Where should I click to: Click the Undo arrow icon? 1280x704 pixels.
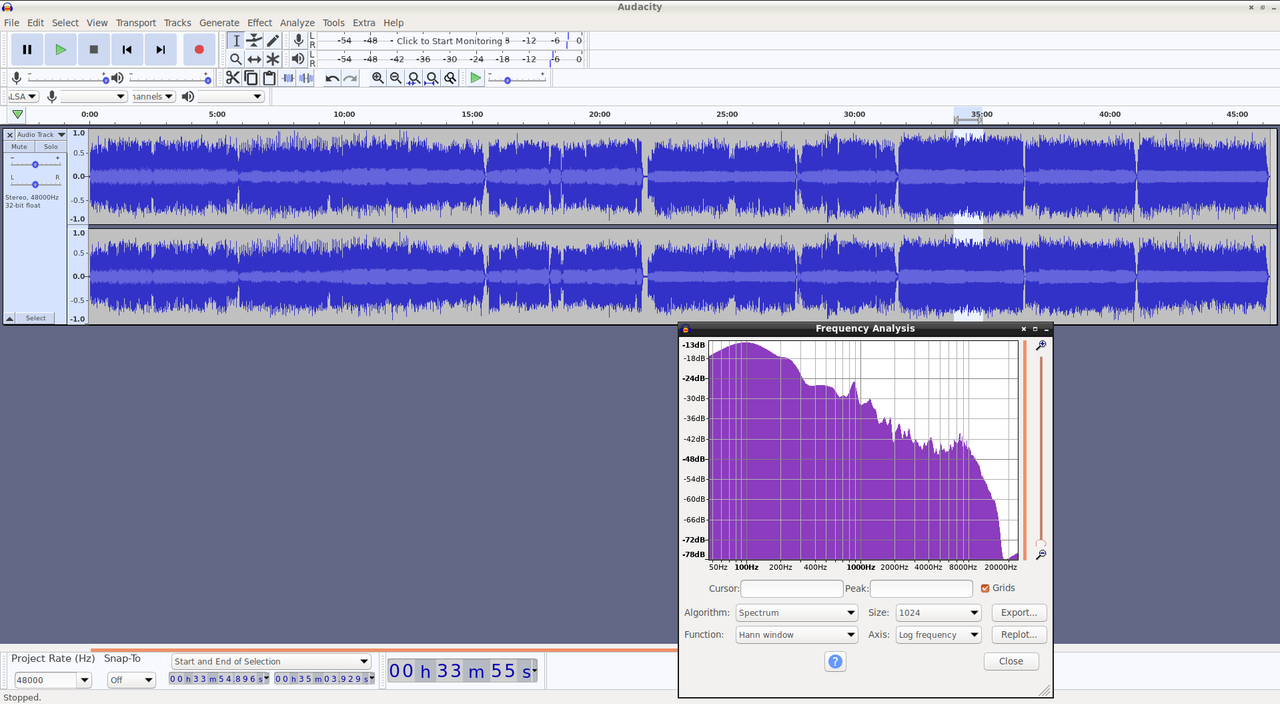[332, 78]
